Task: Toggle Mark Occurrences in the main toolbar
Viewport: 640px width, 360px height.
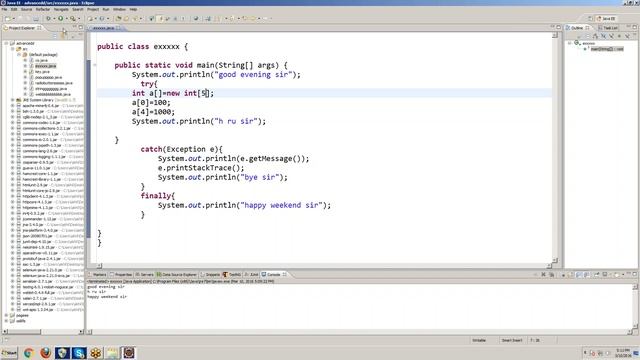Action: (x=160, y=18)
